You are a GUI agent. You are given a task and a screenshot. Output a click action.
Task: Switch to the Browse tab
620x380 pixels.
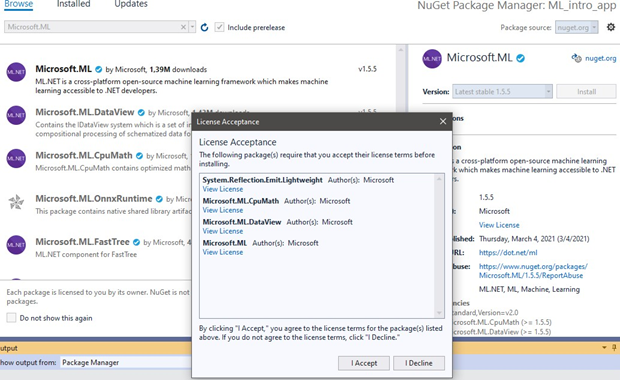[x=19, y=4]
